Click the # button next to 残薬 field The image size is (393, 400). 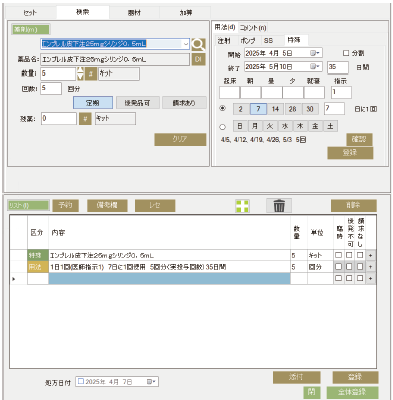pyautogui.click(x=85, y=119)
